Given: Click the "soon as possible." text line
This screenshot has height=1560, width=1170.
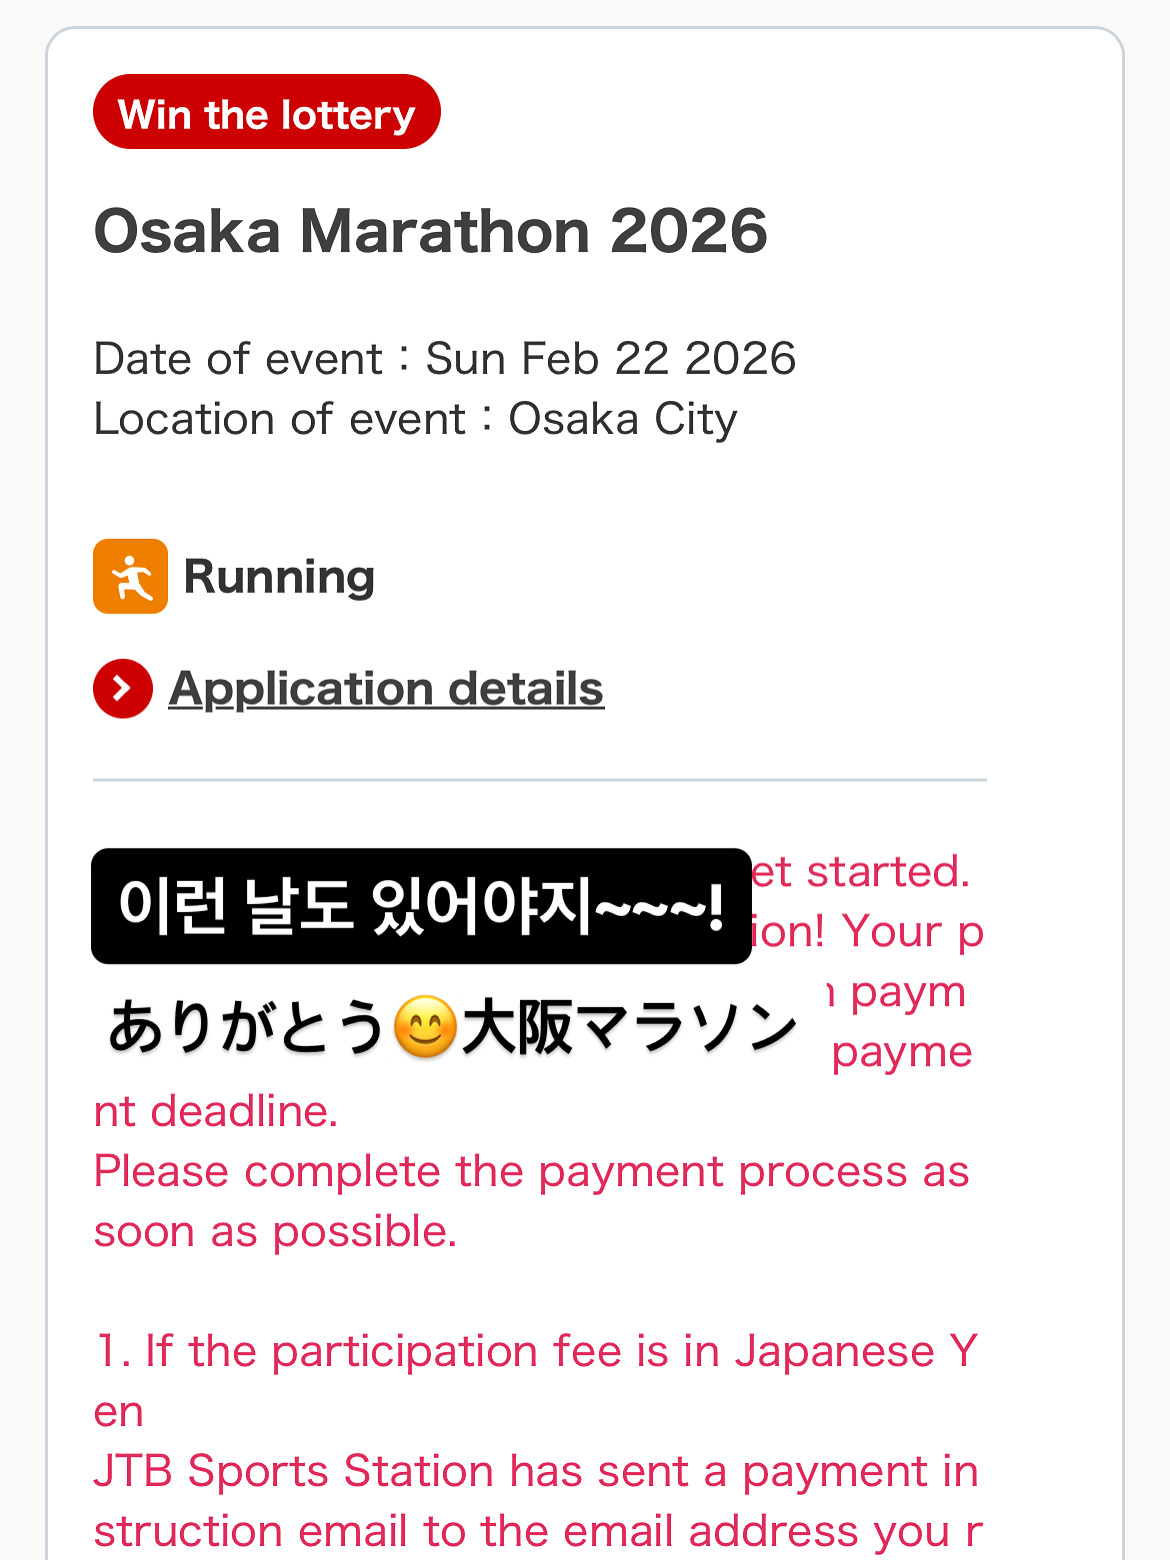Looking at the screenshot, I should coord(275,1232).
